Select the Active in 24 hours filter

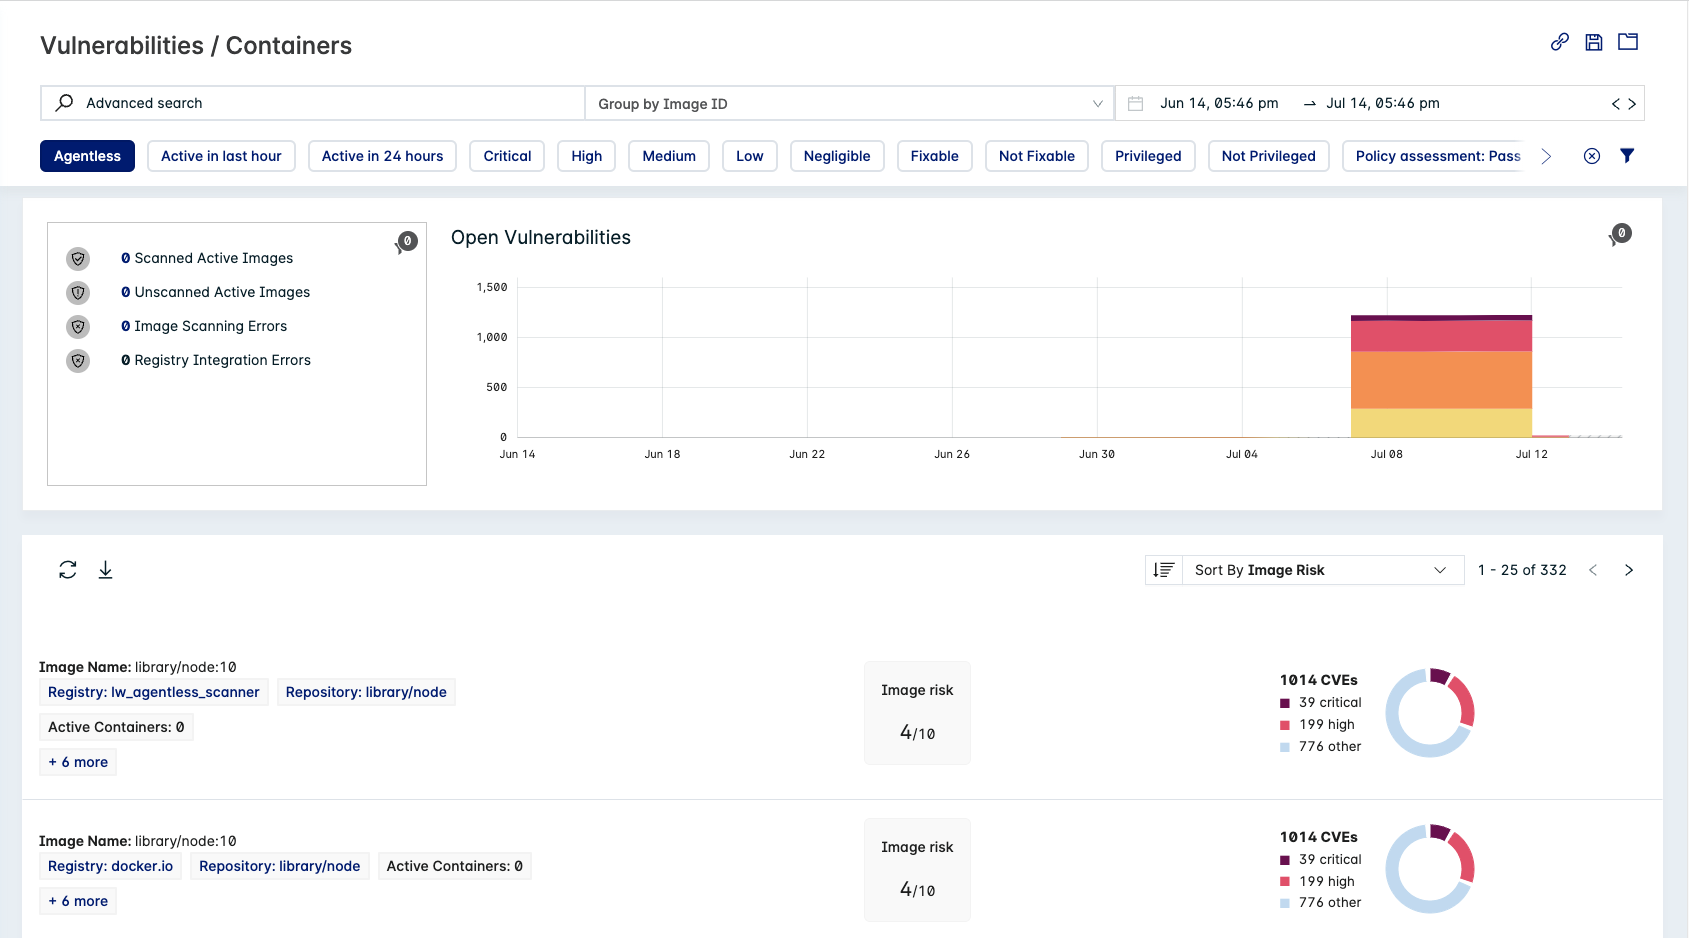coord(382,156)
